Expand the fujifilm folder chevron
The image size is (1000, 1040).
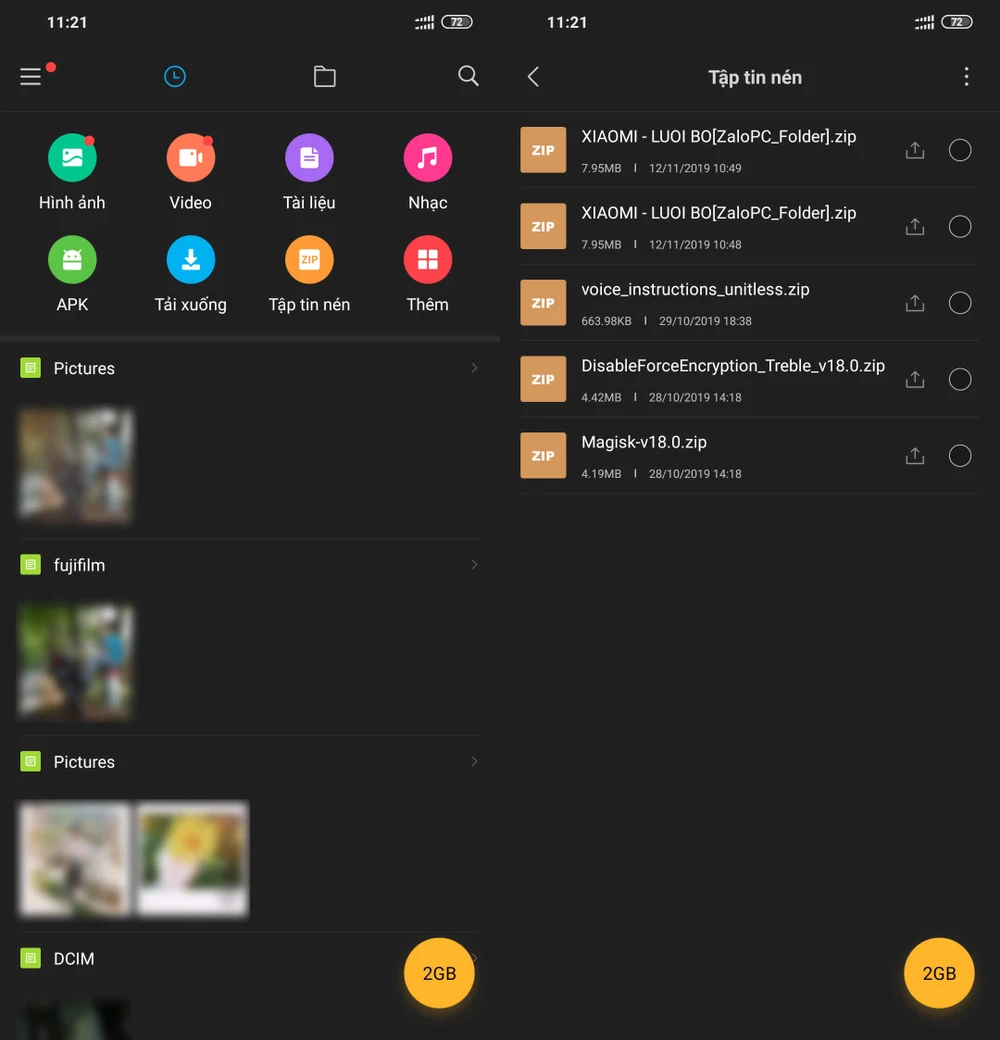pyautogui.click(x=474, y=565)
